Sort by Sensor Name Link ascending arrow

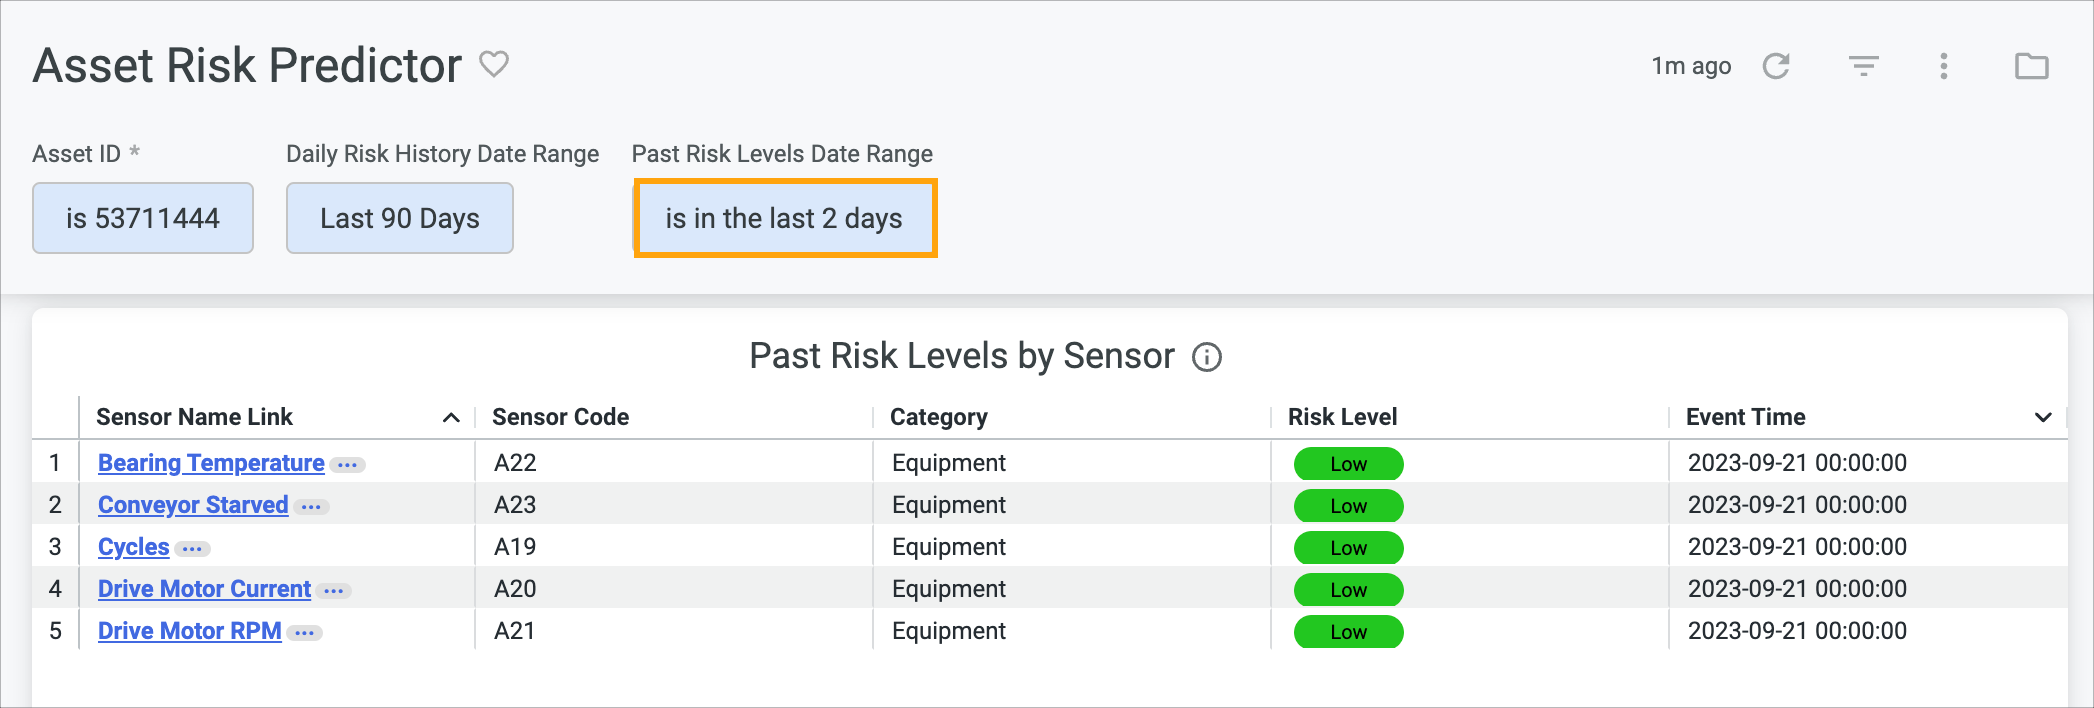click(451, 418)
